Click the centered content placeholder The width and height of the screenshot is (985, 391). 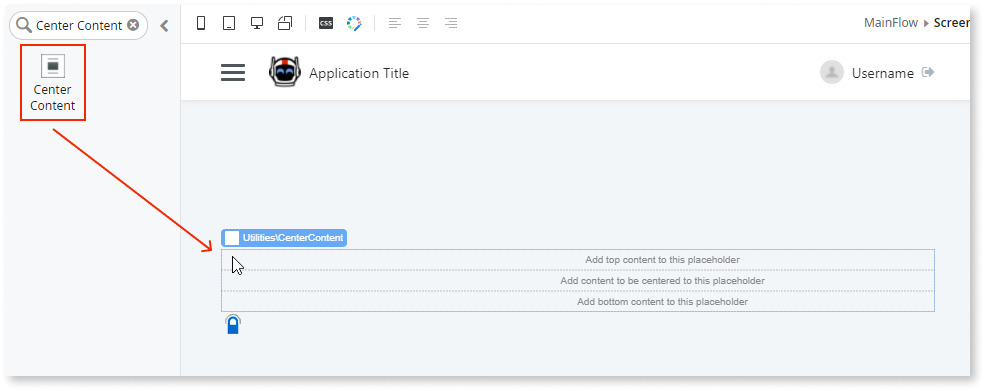[x=578, y=281]
